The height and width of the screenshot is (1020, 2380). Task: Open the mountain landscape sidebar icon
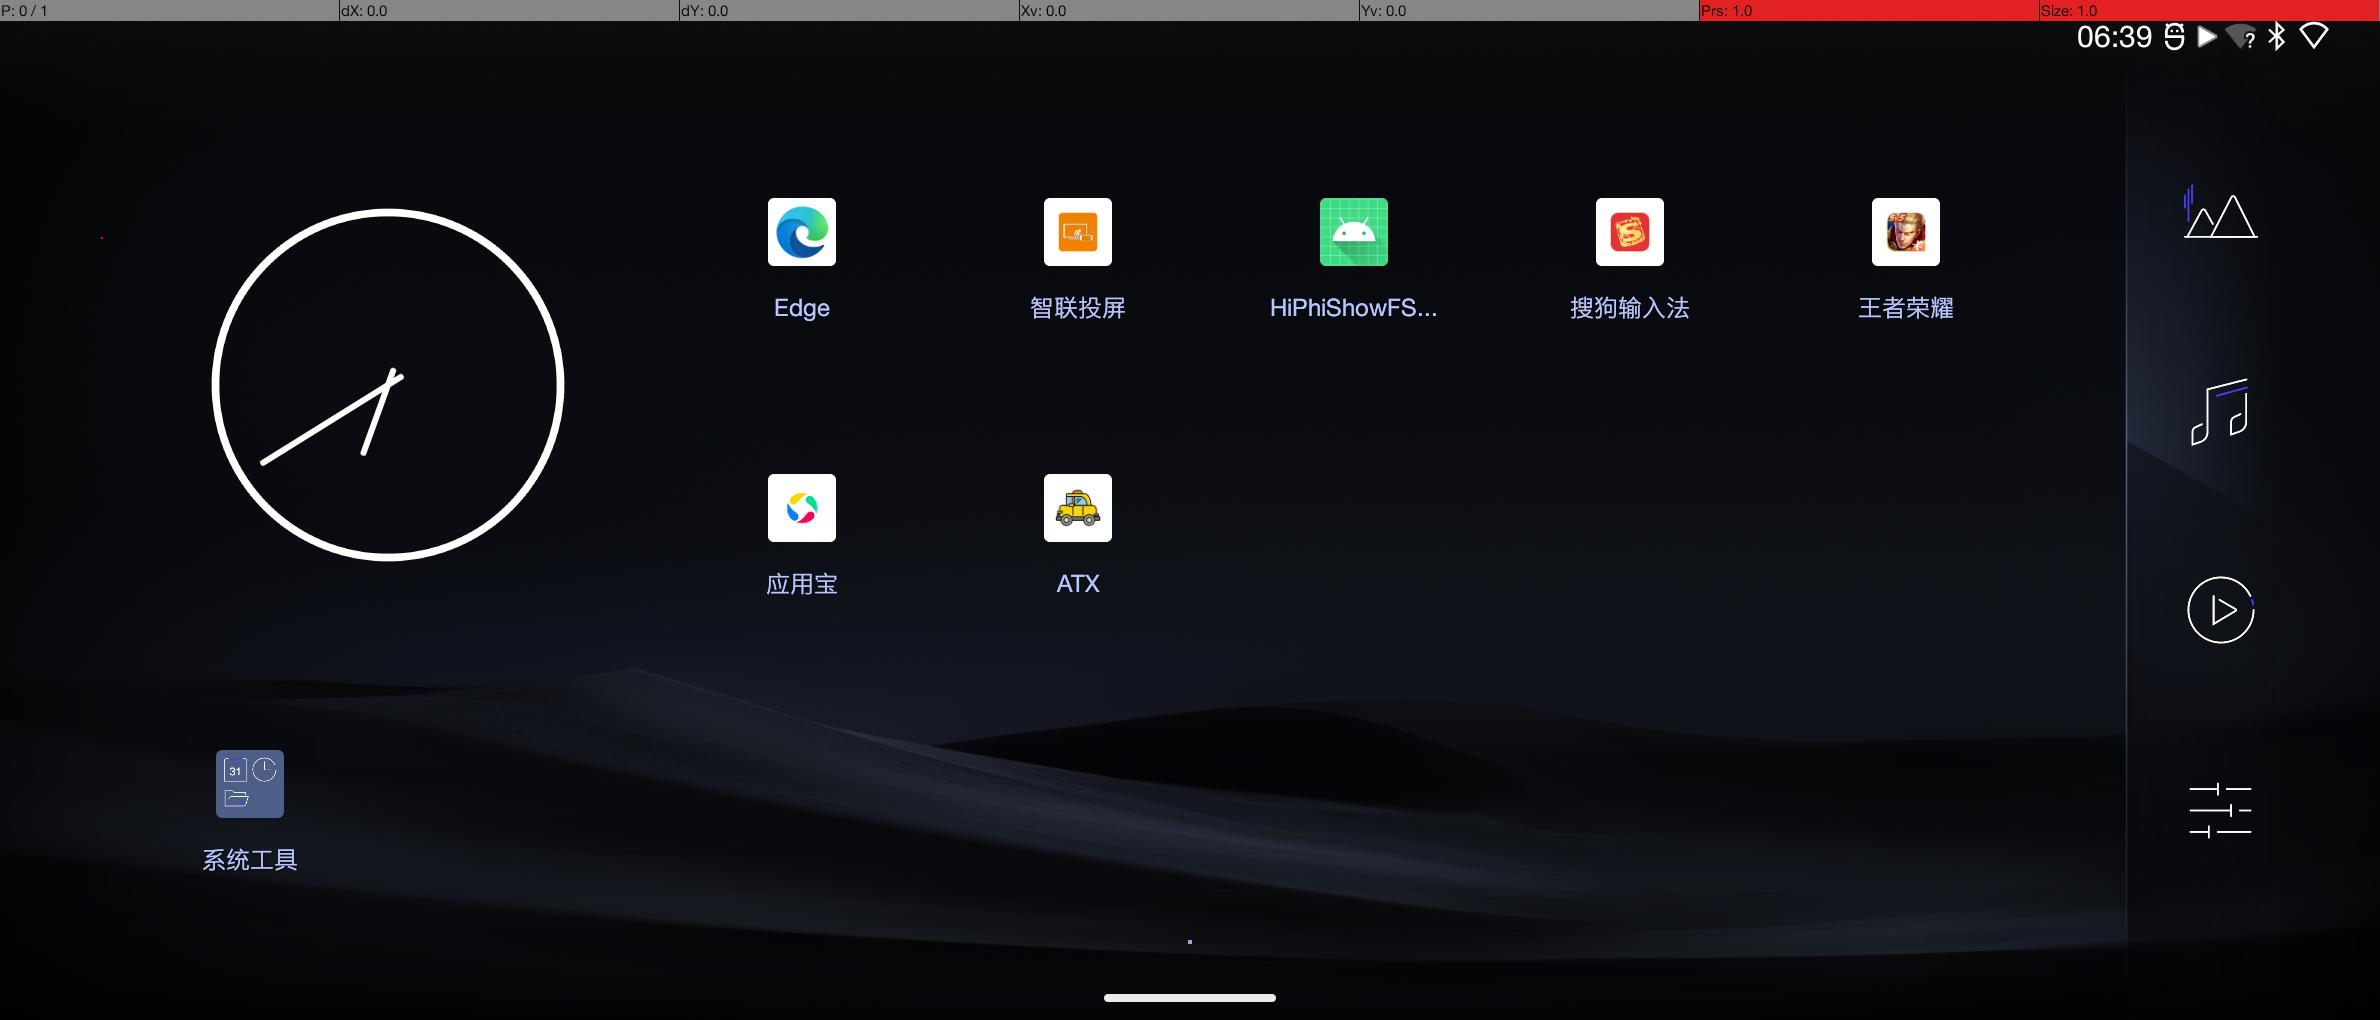(x=2220, y=212)
